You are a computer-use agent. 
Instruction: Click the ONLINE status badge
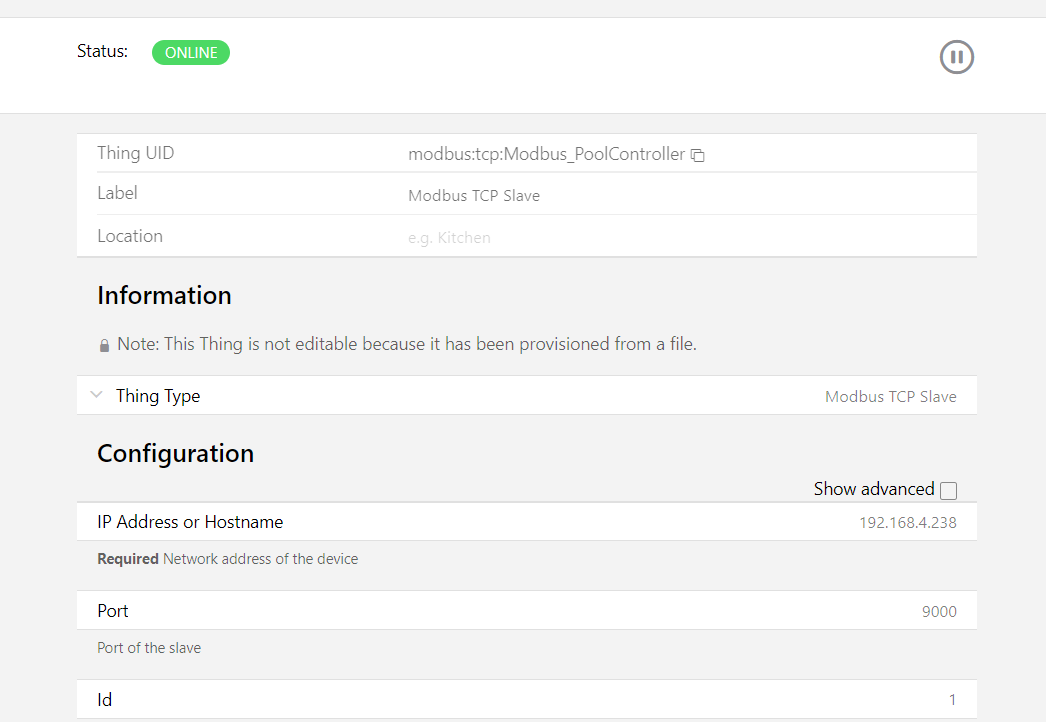point(191,53)
